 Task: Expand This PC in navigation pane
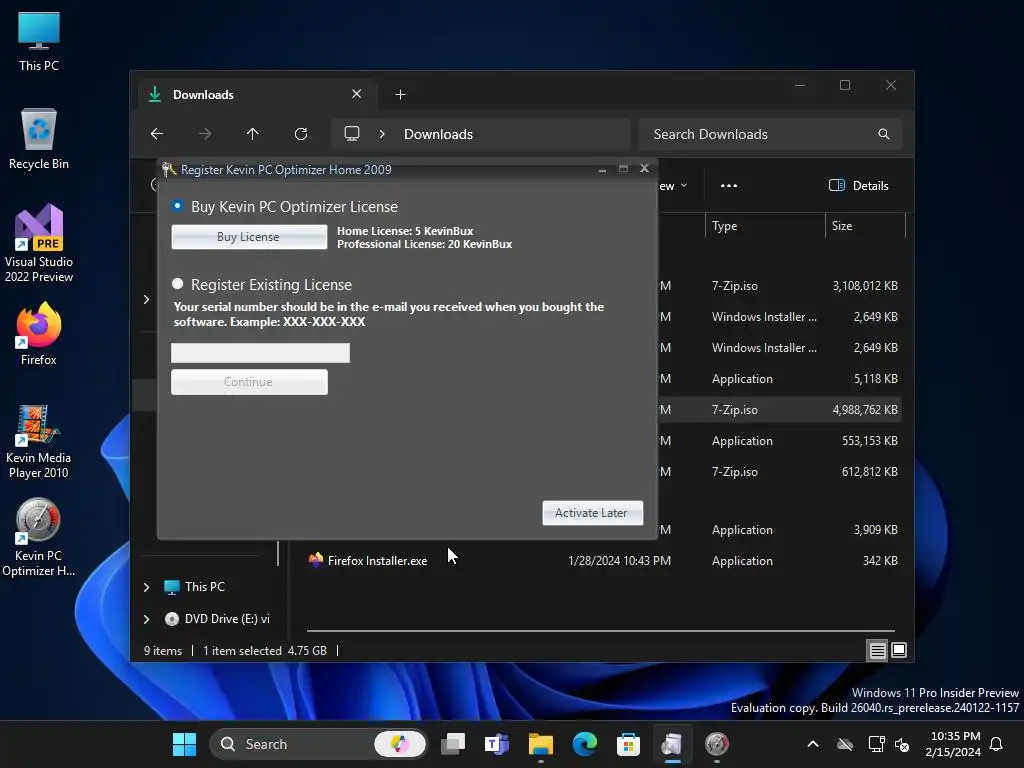[x=146, y=587]
